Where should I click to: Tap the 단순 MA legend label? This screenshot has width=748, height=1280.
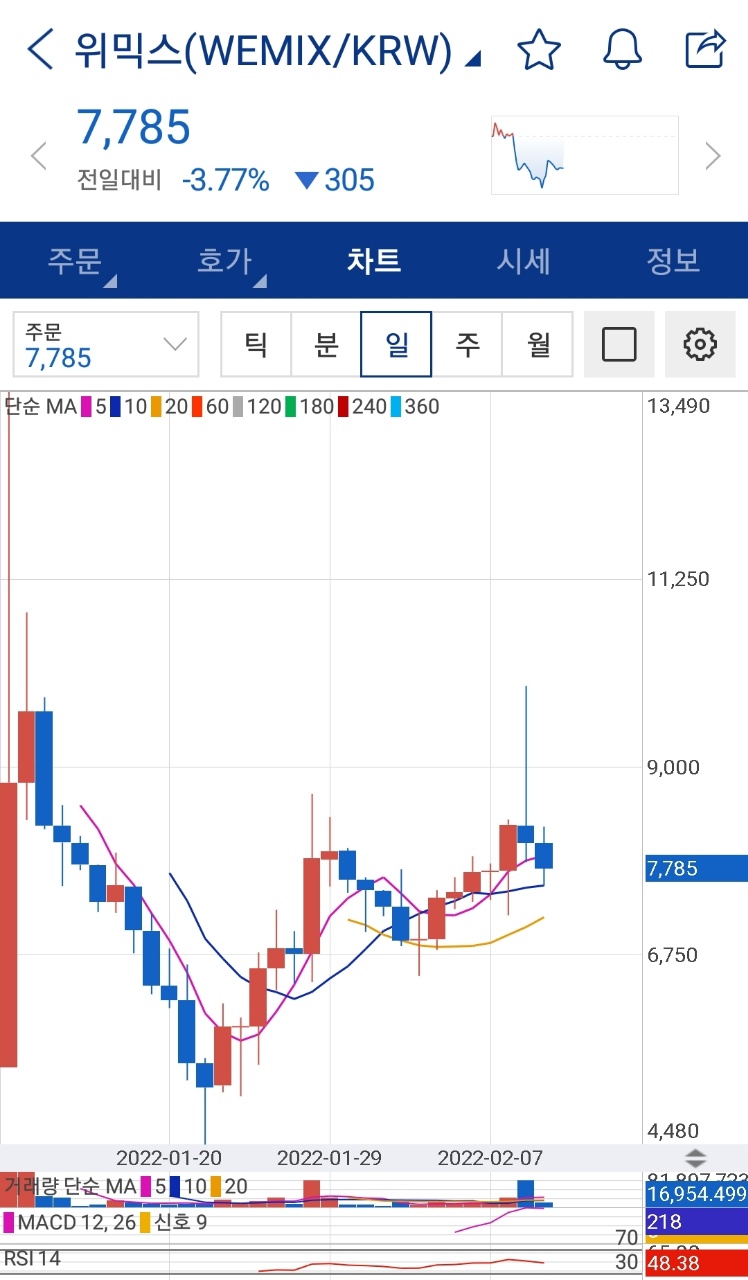[40, 406]
